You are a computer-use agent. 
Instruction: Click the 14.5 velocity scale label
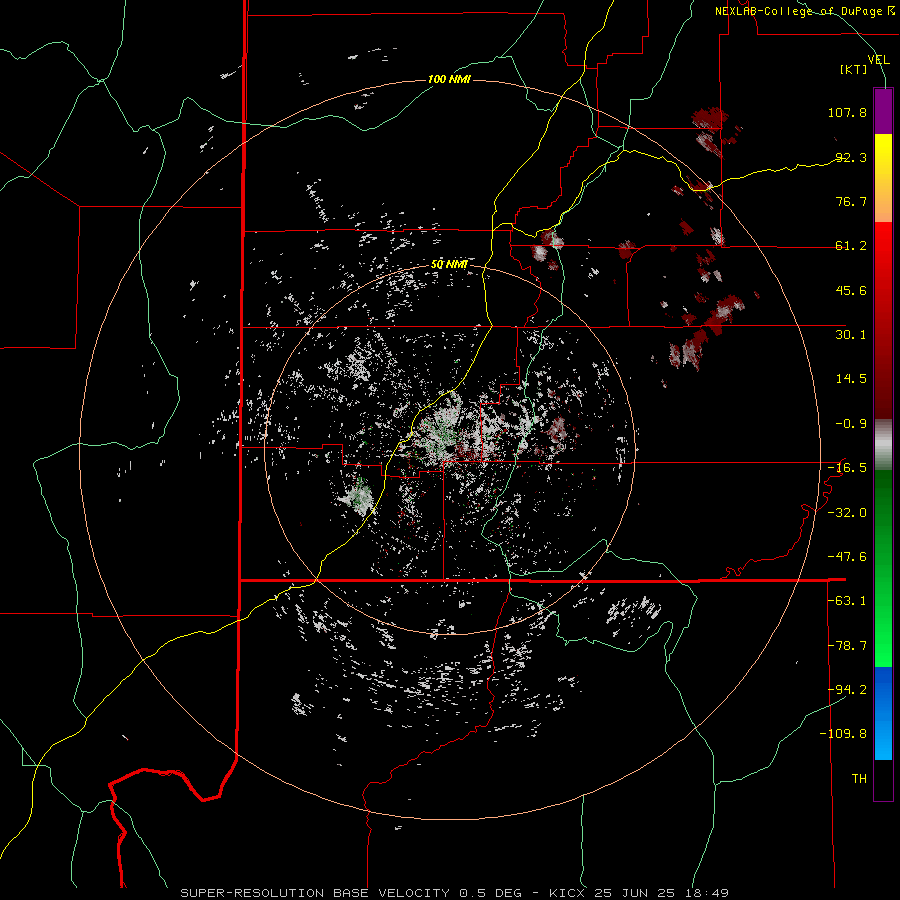851,379
